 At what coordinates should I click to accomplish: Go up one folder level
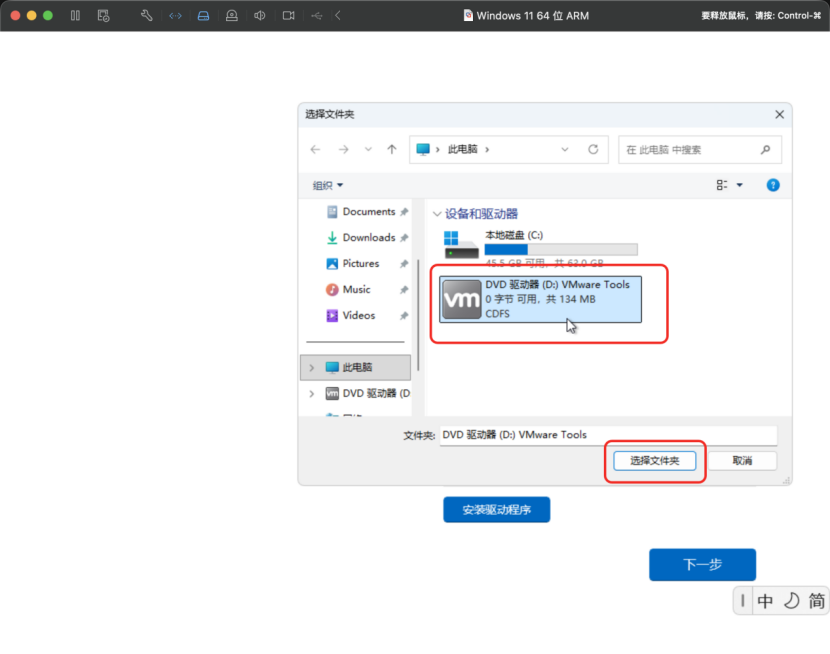[392, 150]
